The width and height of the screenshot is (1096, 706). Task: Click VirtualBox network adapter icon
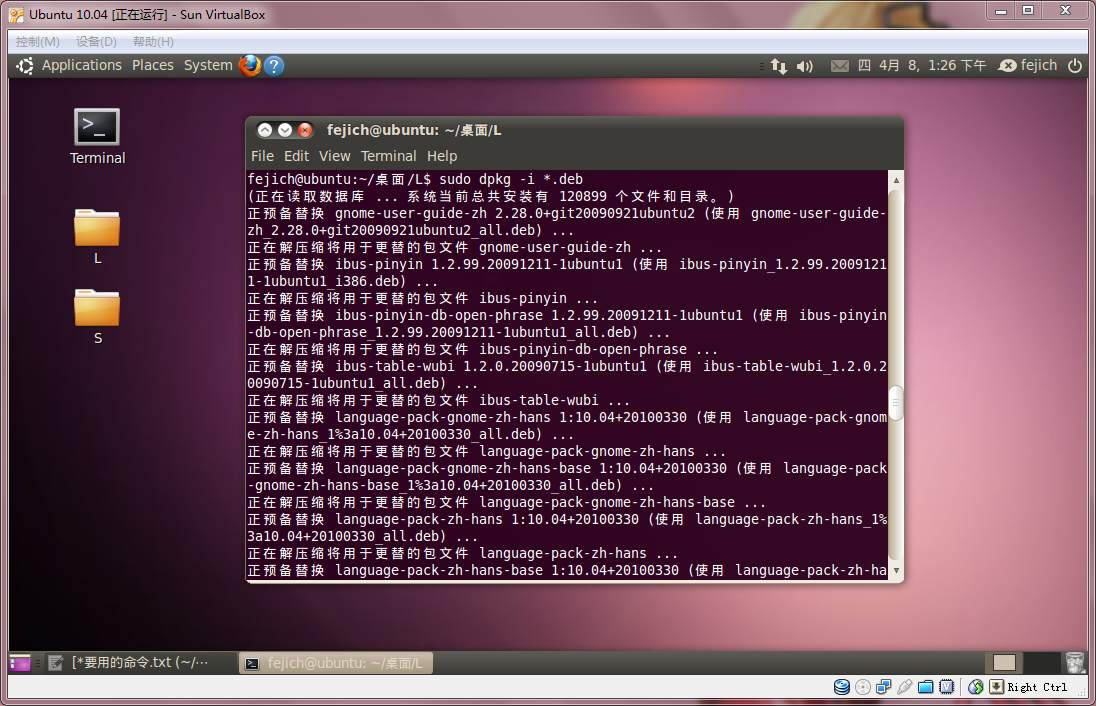click(884, 687)
